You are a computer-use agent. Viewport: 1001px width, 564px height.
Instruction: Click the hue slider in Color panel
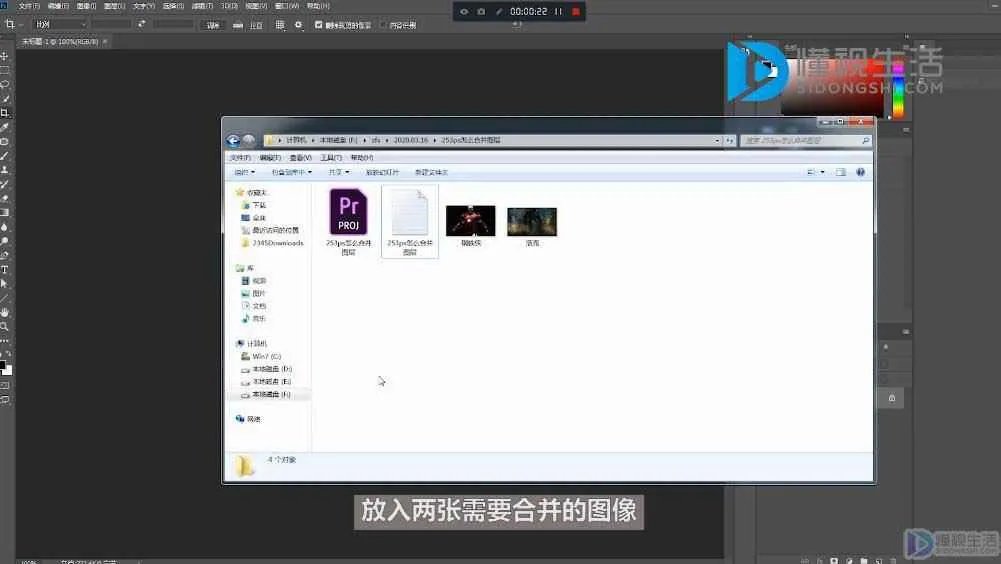[898, 89]
